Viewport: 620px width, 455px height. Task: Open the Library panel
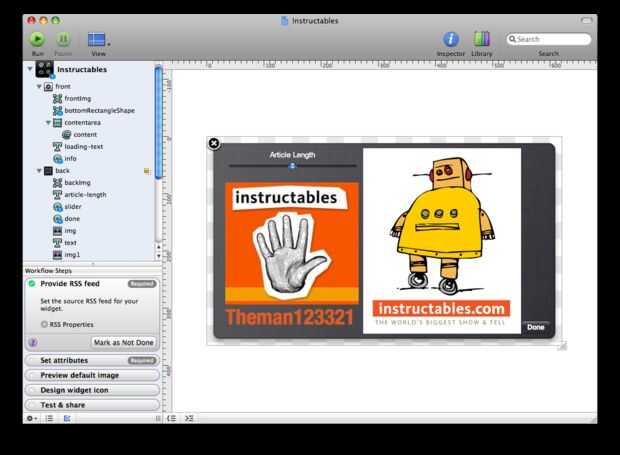[x=481, y=39]
